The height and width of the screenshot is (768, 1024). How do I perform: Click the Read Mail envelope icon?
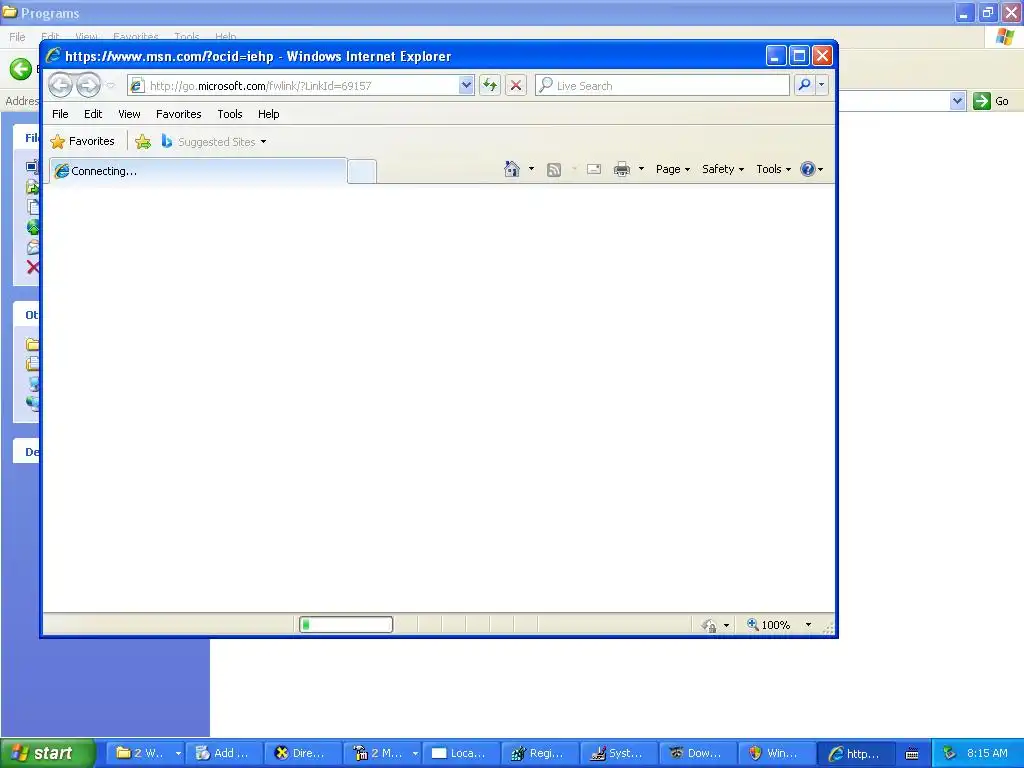(x=594, y=169)
